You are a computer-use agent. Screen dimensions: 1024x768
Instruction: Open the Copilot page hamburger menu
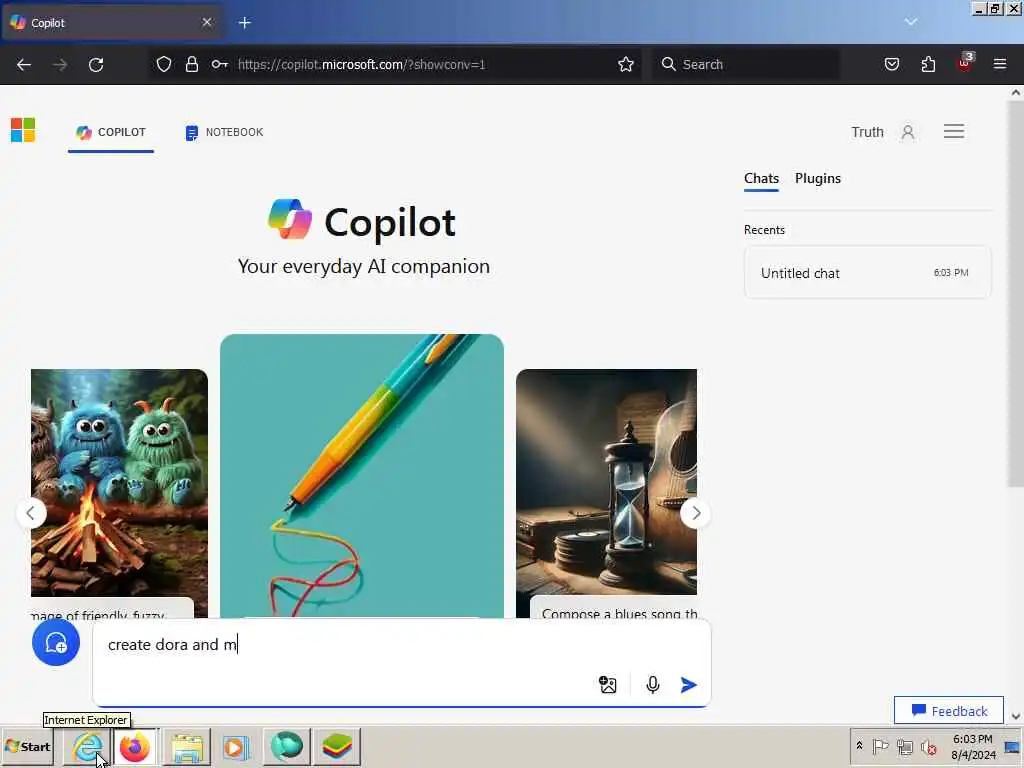pyautogui.click(x=954, y=131)
